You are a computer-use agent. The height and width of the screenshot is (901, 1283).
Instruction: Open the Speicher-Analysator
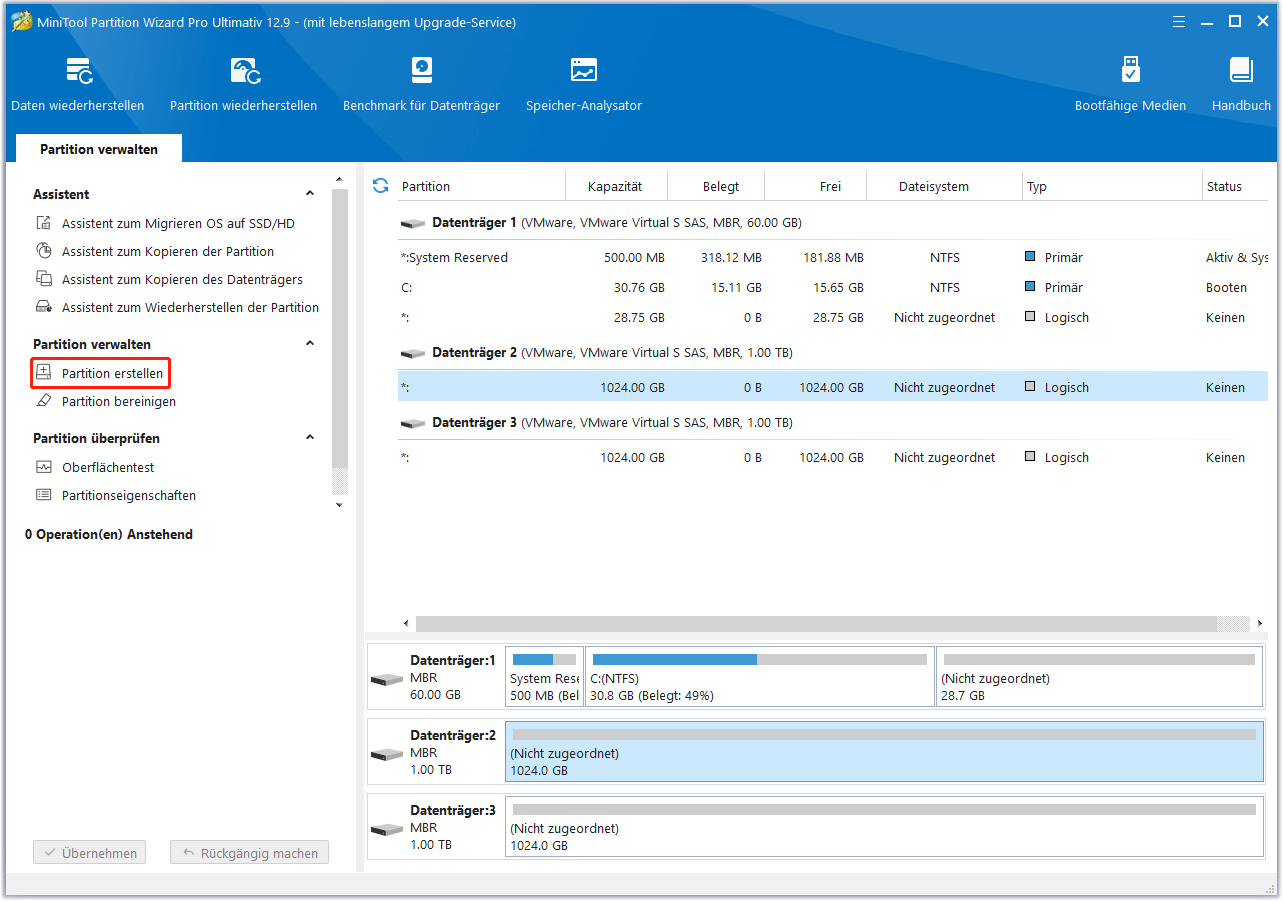tap(584, 84)
